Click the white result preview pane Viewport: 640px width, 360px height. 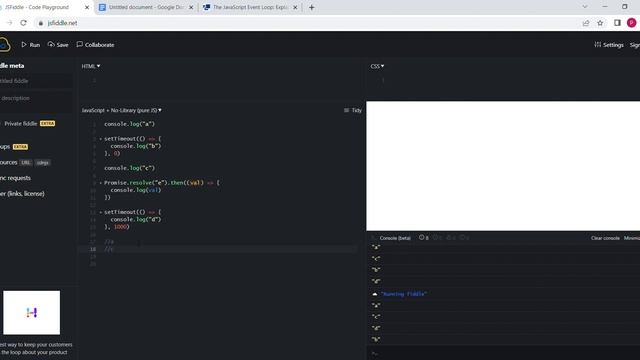tap(503, 166)
